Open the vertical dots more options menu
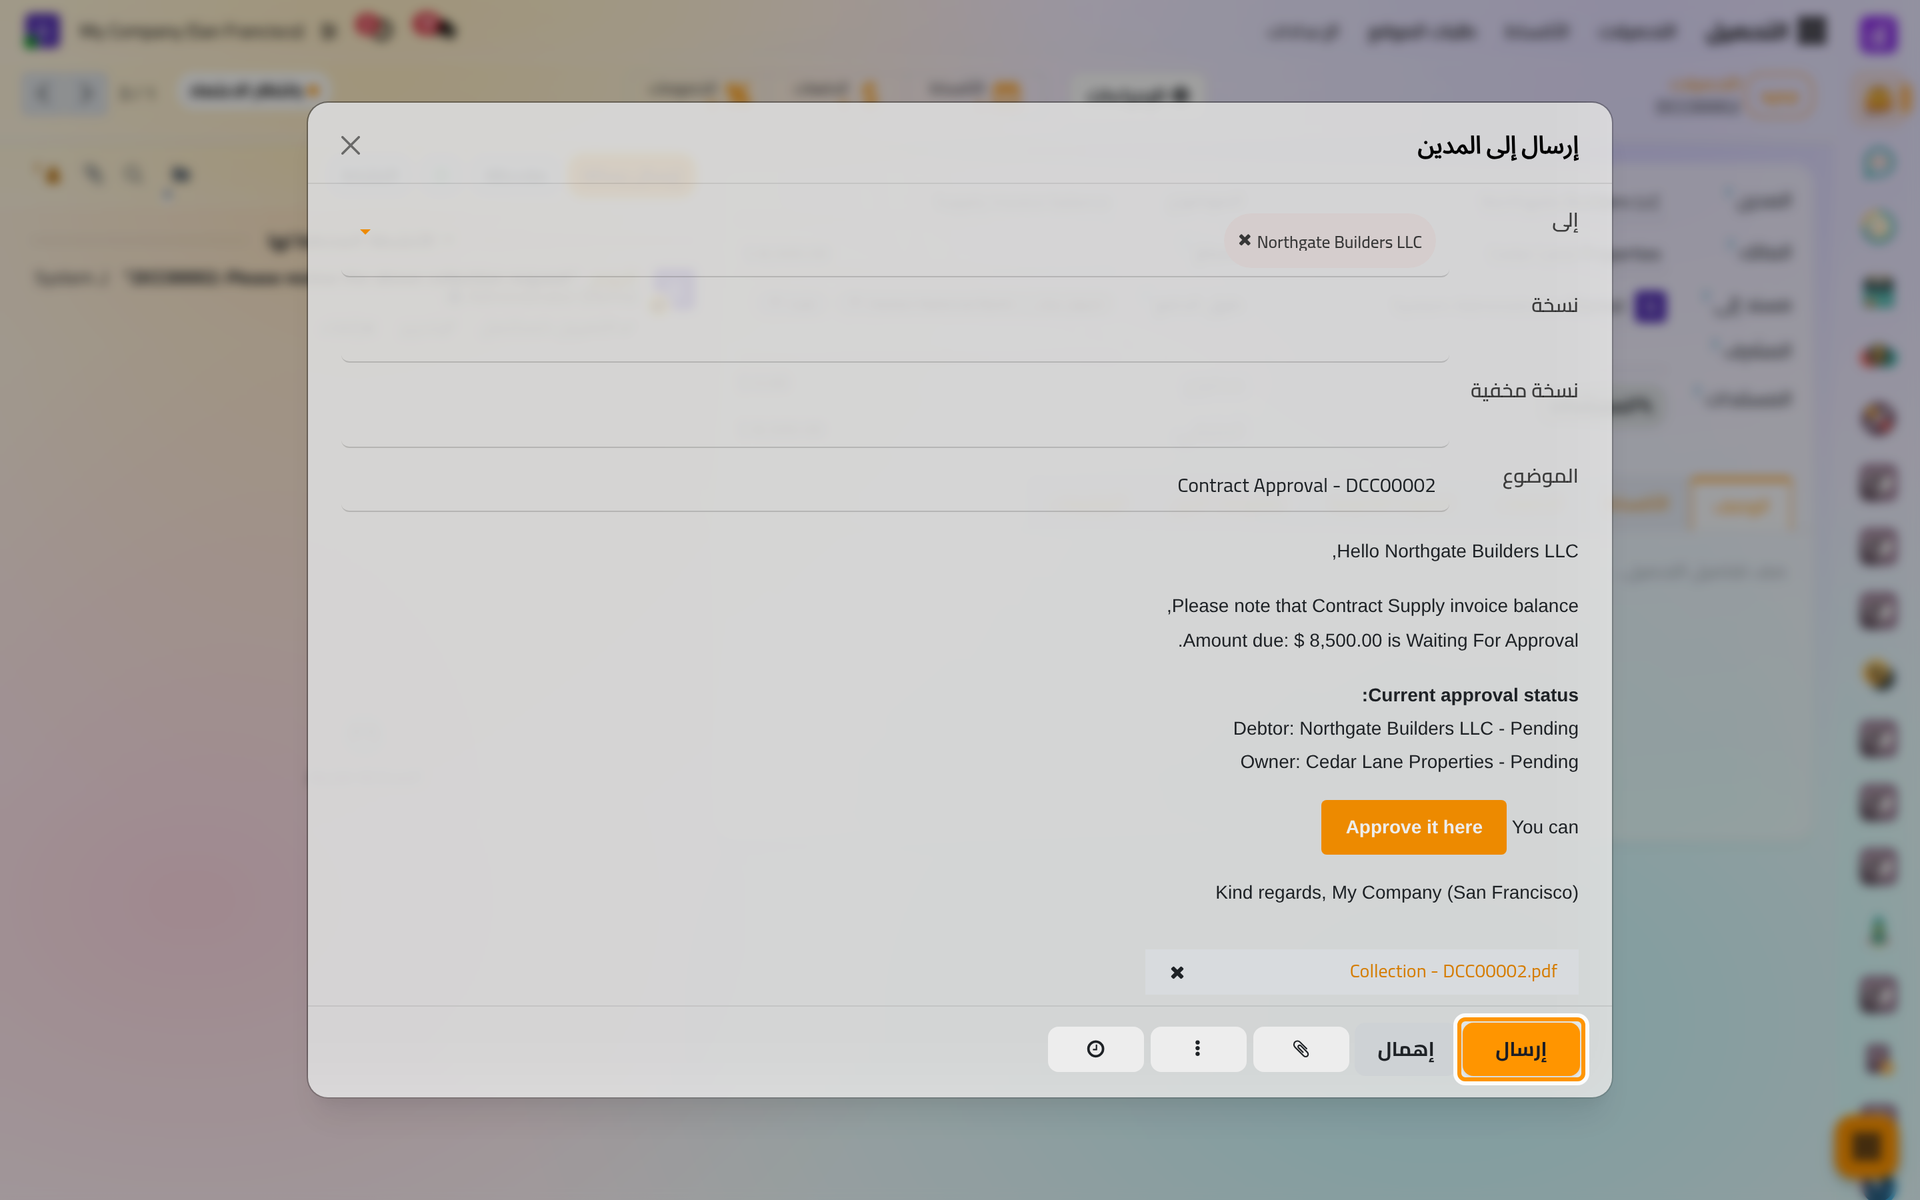1920x1200 pixels. tap(1198, 1049)
